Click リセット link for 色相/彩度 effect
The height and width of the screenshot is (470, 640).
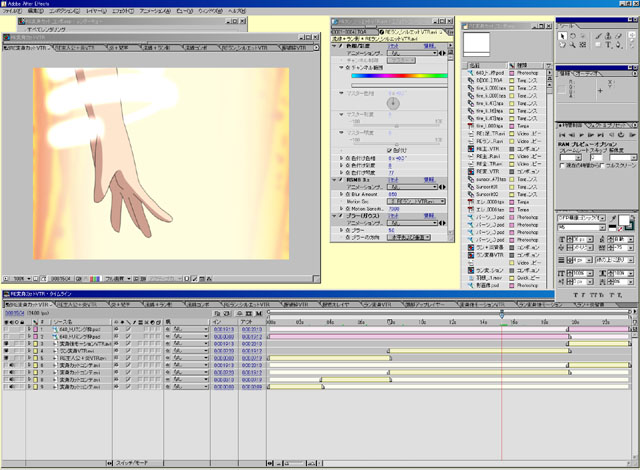coord(393,46)
